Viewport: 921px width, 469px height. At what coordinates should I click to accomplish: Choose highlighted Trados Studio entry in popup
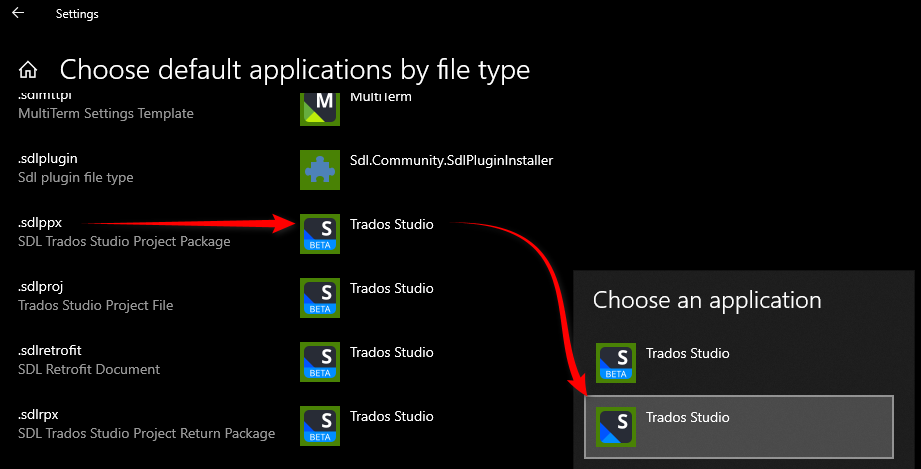739,427
